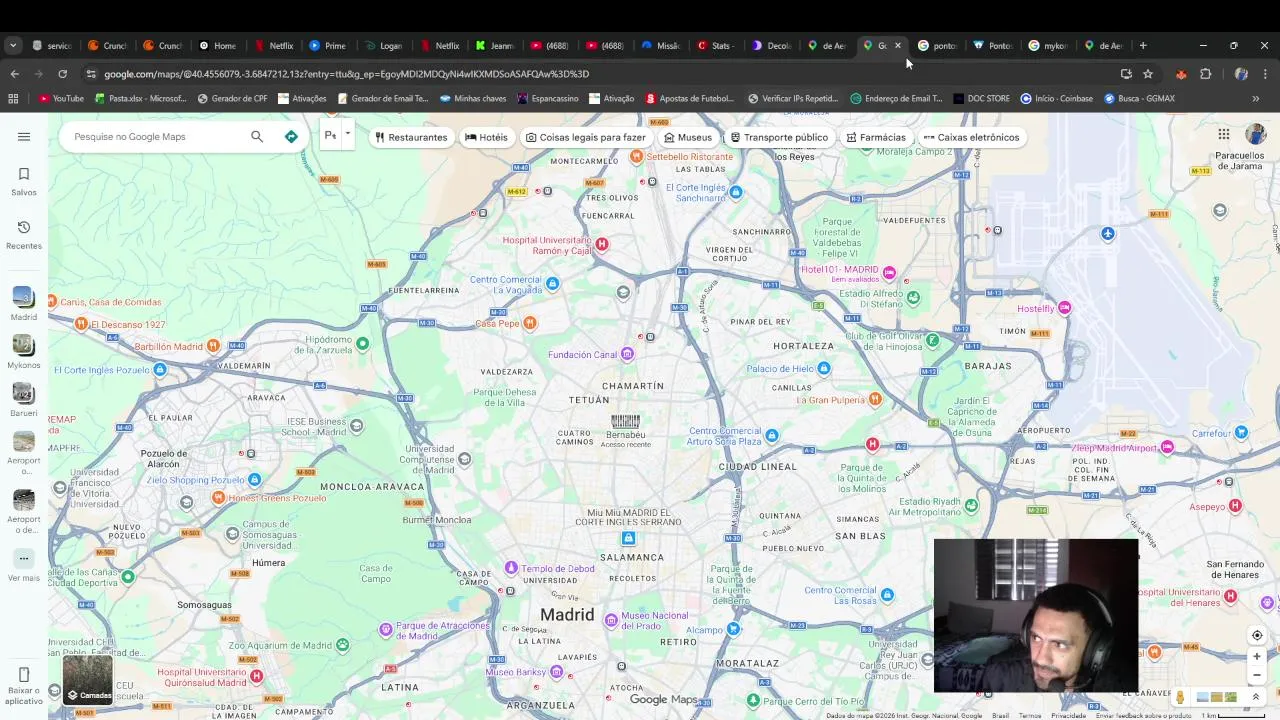Open directions with the blue diamond icon
The height and width of the screenshot is (720, 1280).
click(291, 137)
